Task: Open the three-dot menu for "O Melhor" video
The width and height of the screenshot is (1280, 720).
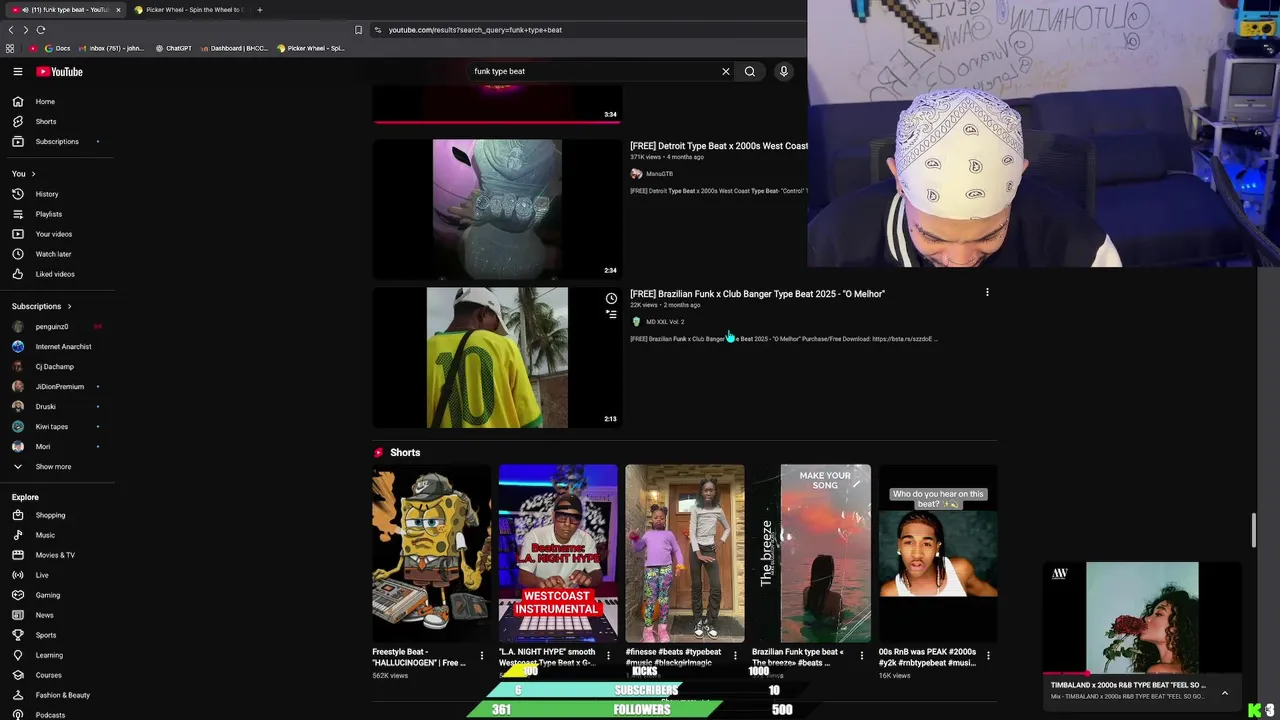Action: click(x=987, y=293)
